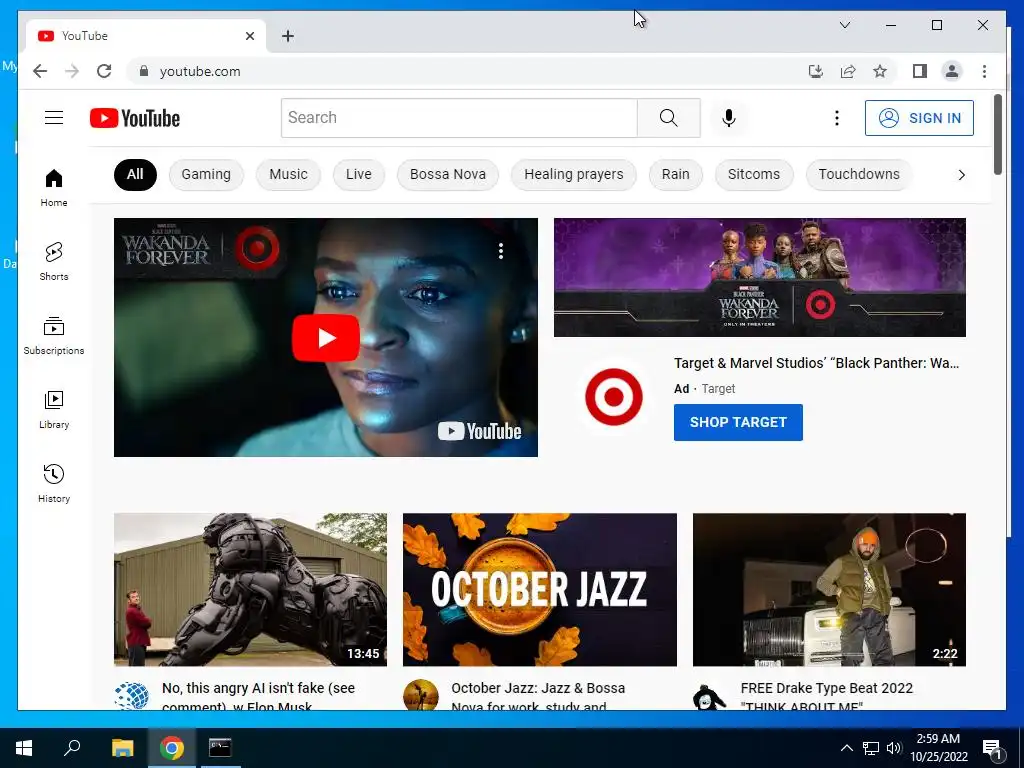Click the Target bullseye logo avatar
Screen dimensions: 1024x768
614,397
